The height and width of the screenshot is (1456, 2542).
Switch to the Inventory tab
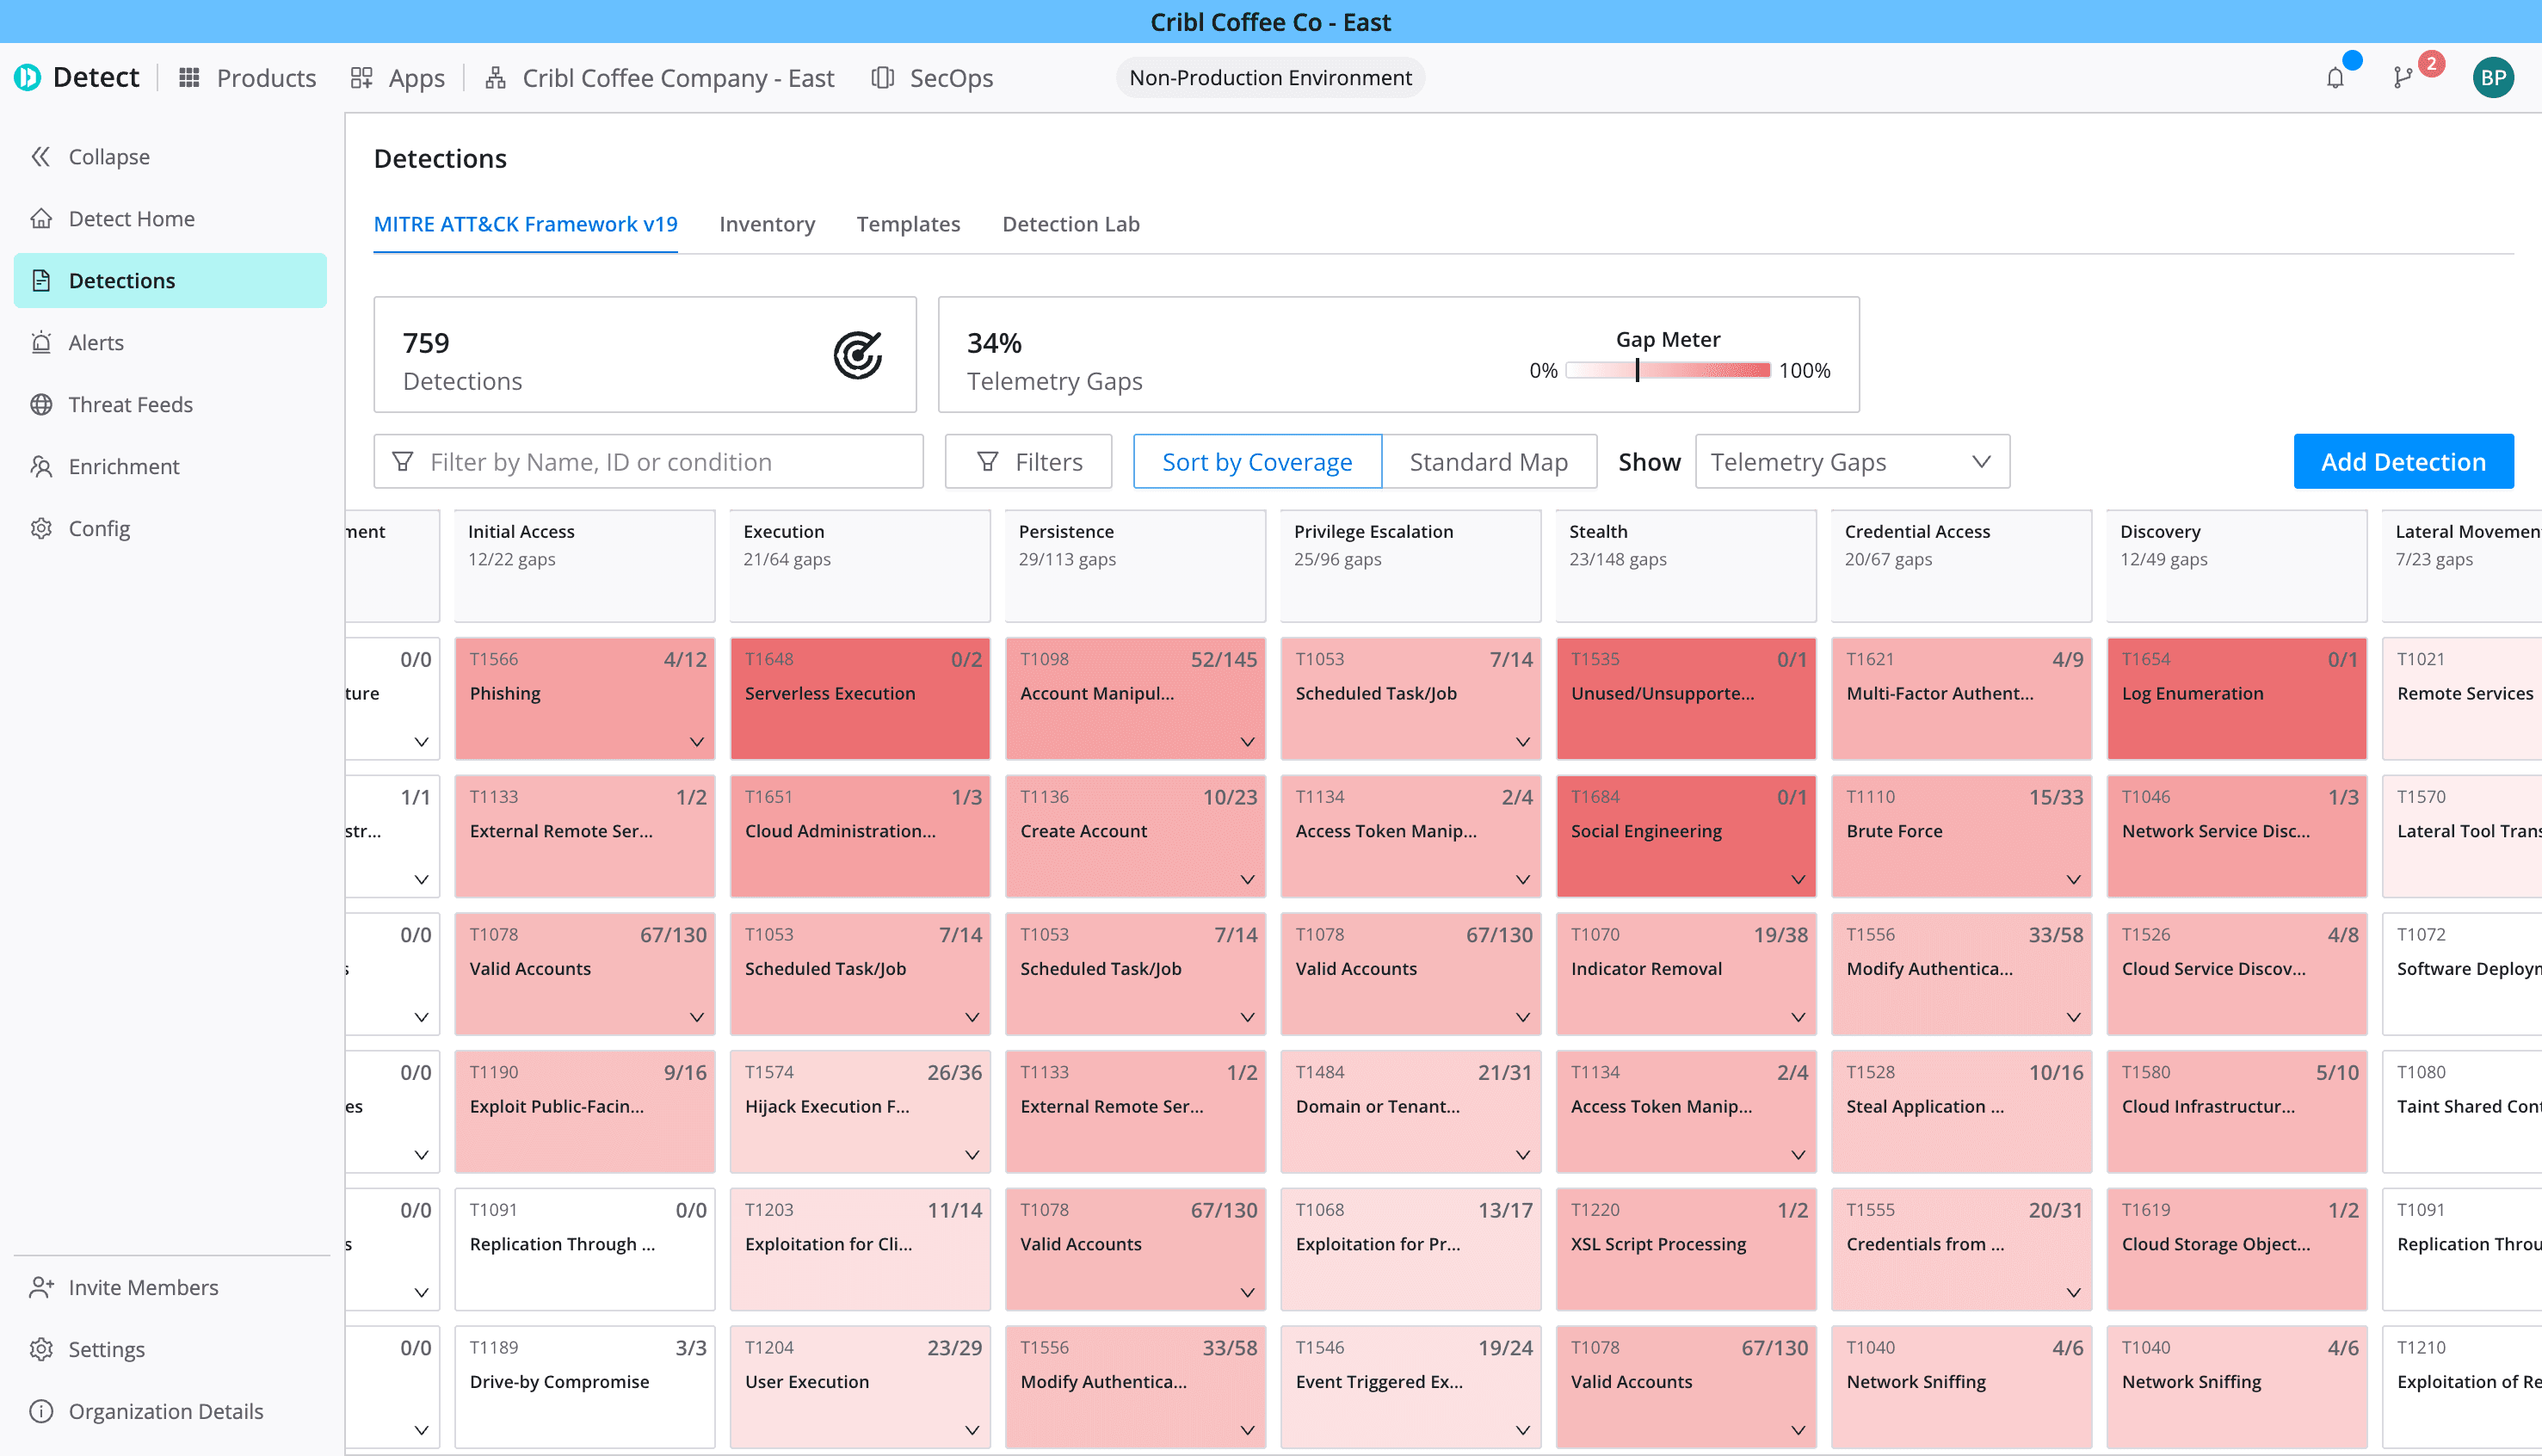pos(767,224)
